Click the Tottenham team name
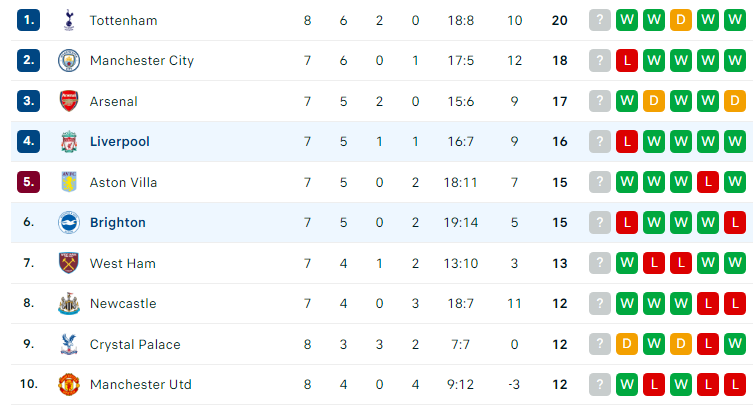 (x=123, y=21)
